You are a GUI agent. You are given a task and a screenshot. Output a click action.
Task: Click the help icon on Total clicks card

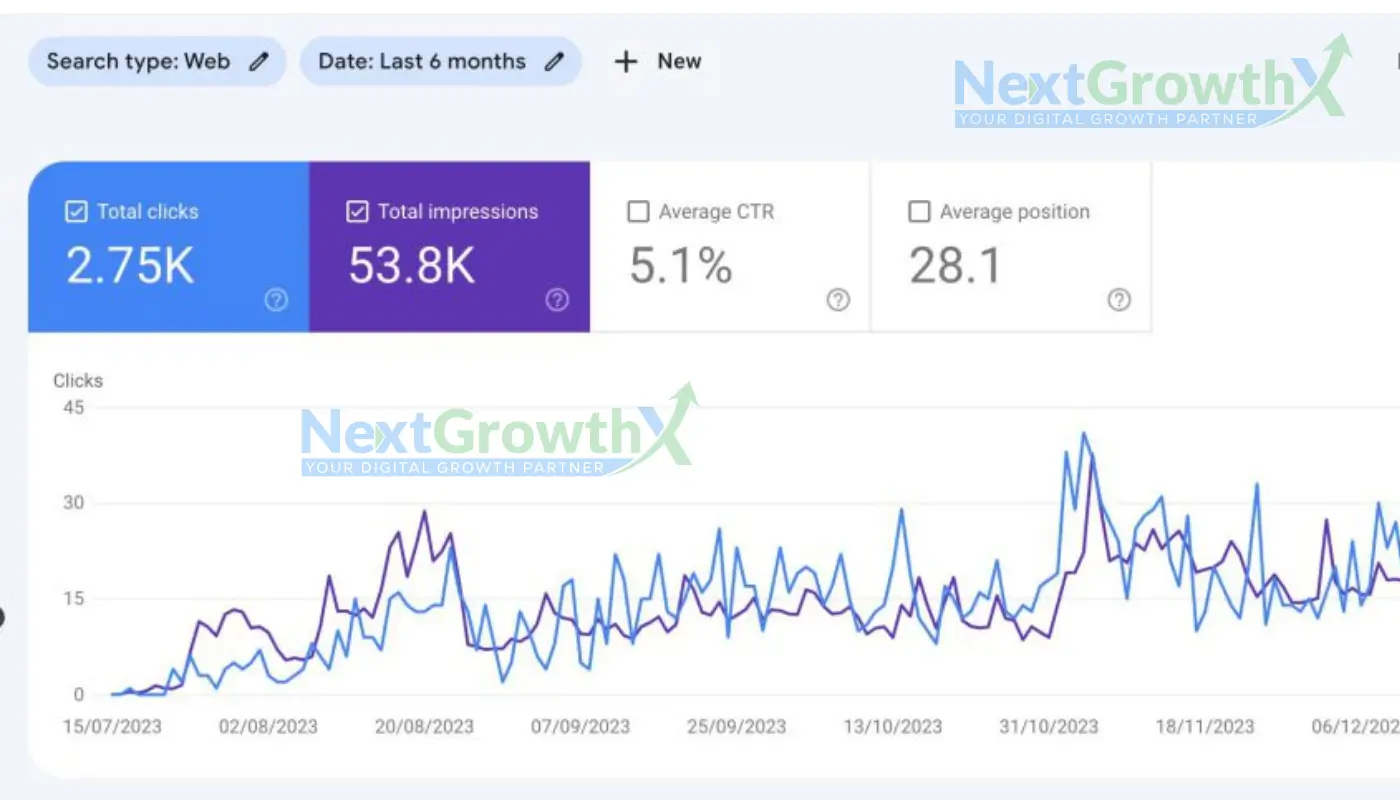pos(276,300)
